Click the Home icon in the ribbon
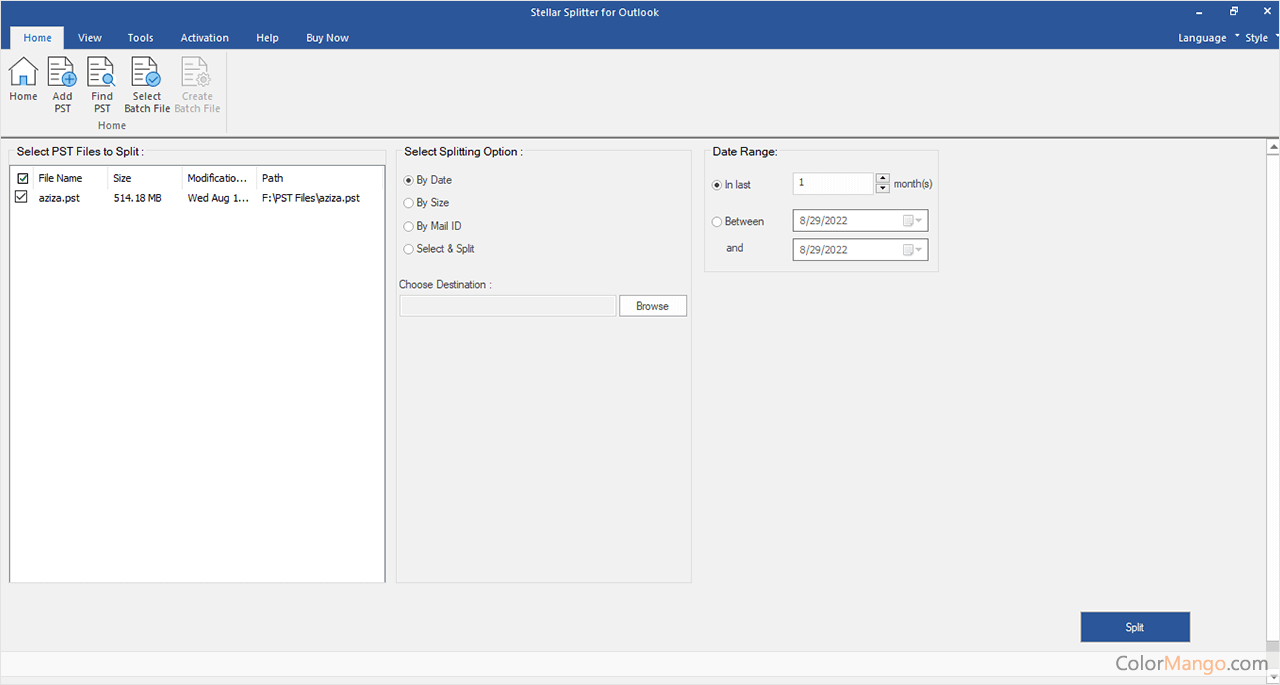 pyautogui.click(x=23, y=79)
